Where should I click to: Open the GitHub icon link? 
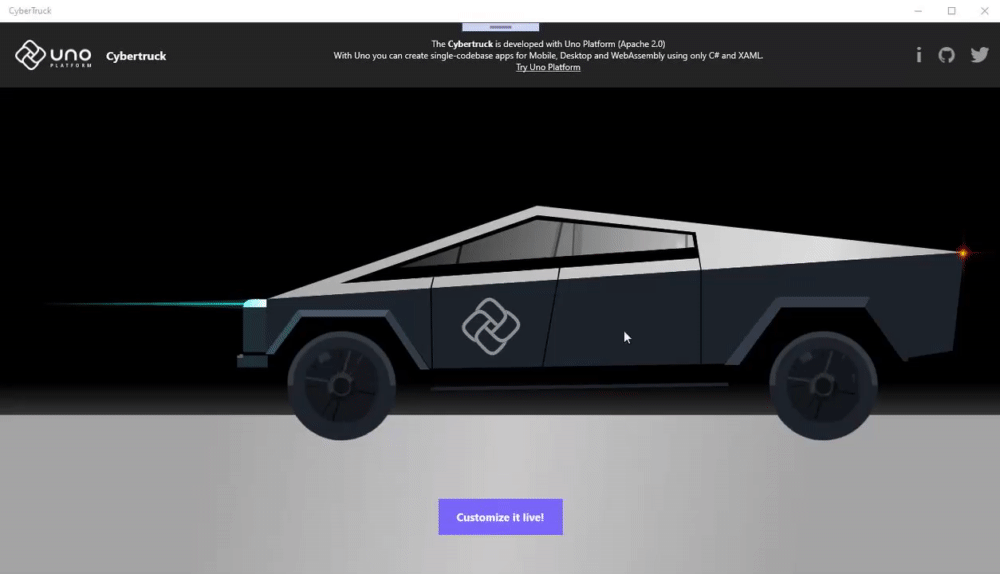(946, 55)
